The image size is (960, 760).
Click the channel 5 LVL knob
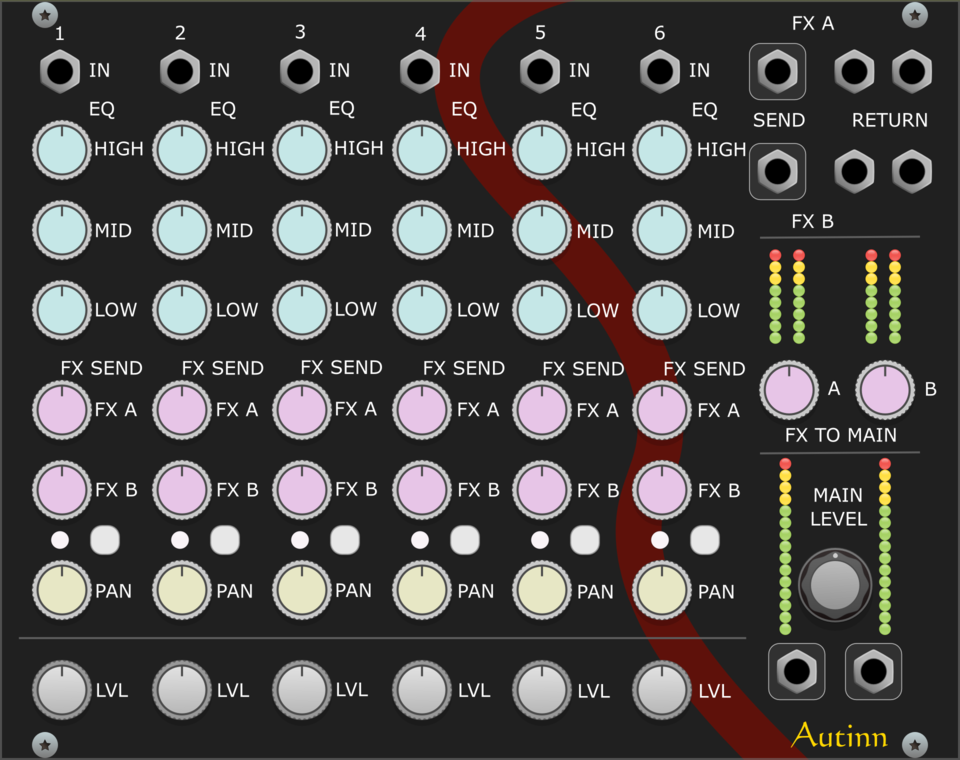click(542, 690)
